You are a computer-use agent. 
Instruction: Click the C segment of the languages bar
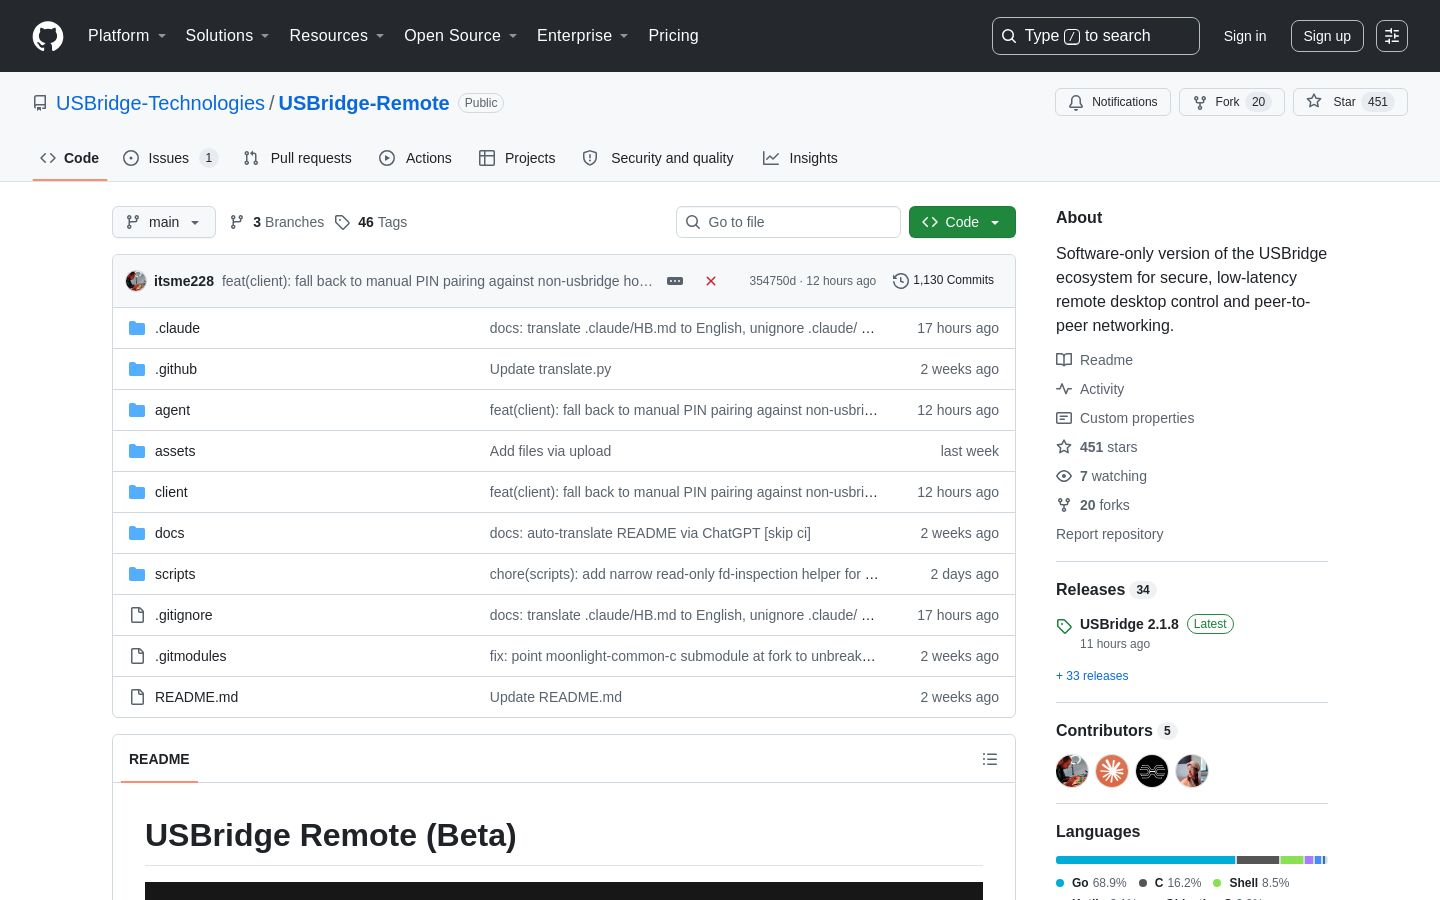(1258, 860)
